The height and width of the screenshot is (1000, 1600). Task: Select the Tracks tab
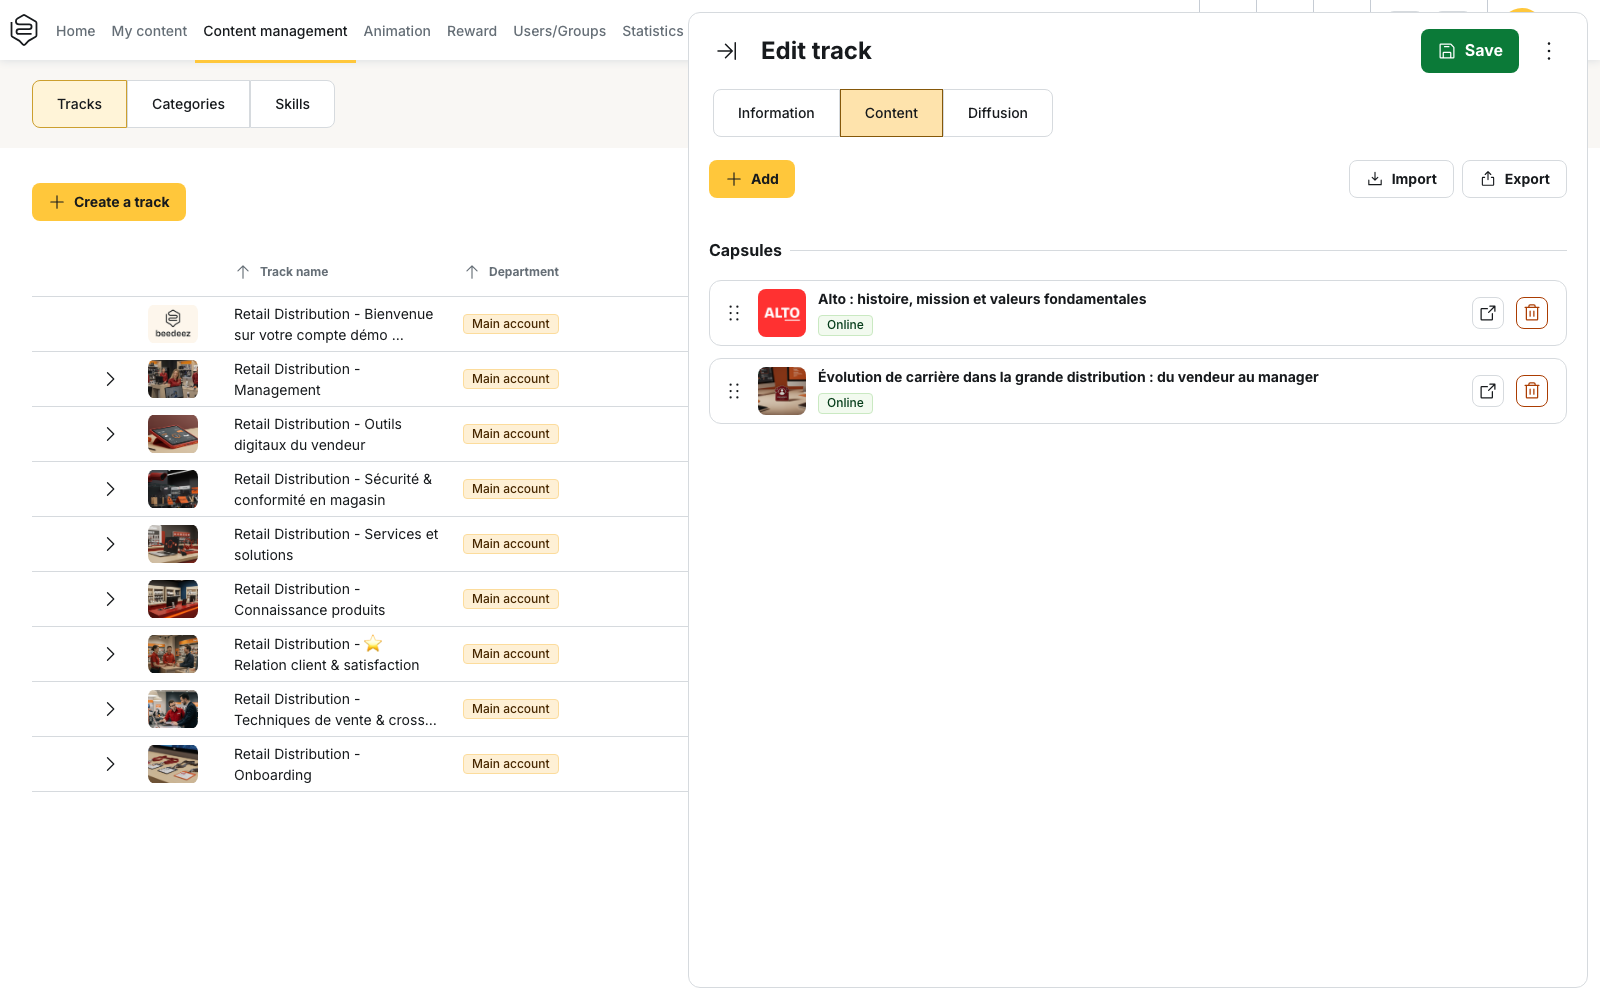[79, 104]
